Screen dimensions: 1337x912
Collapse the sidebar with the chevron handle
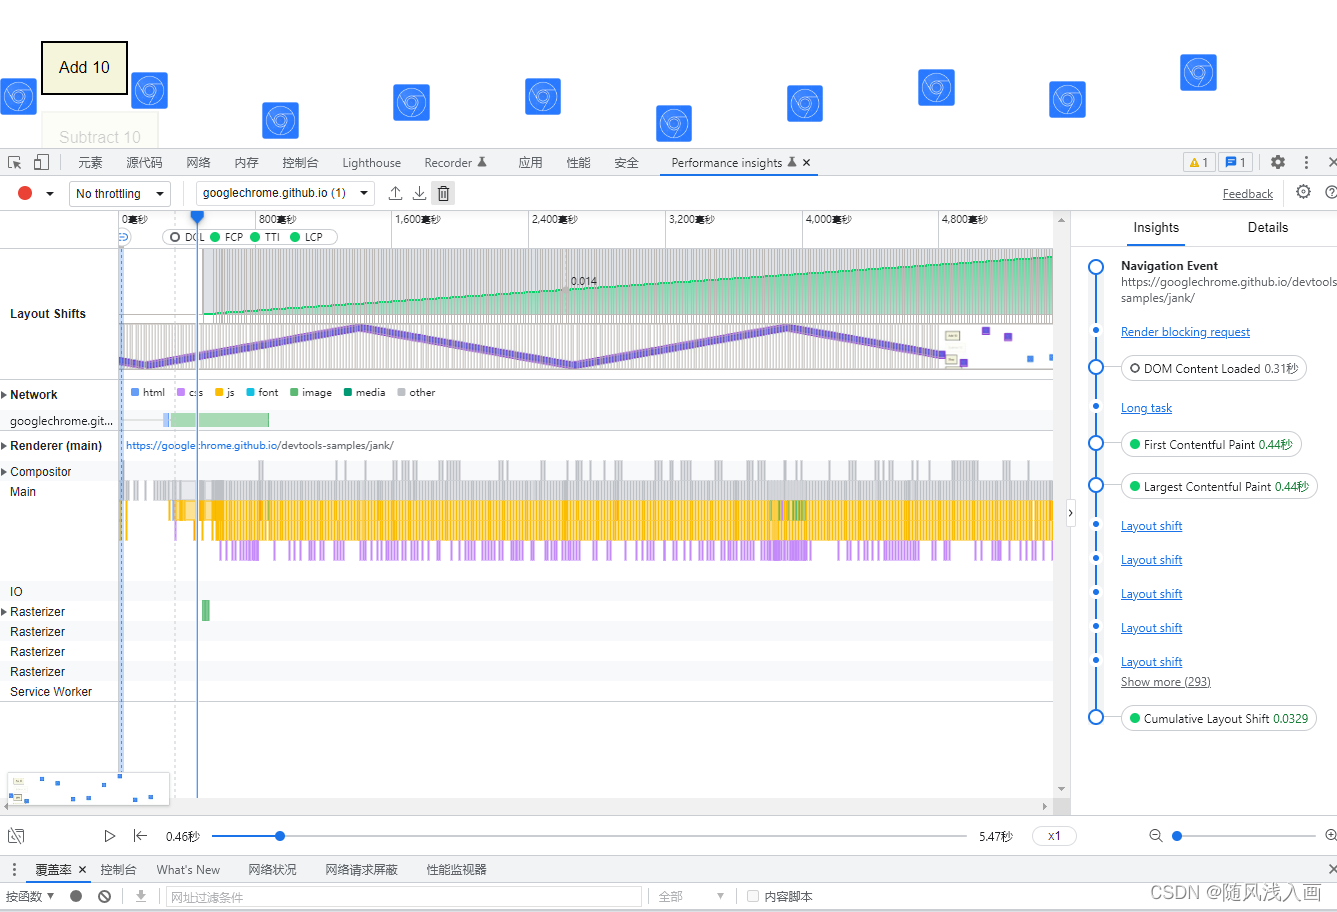point(1070,513)
